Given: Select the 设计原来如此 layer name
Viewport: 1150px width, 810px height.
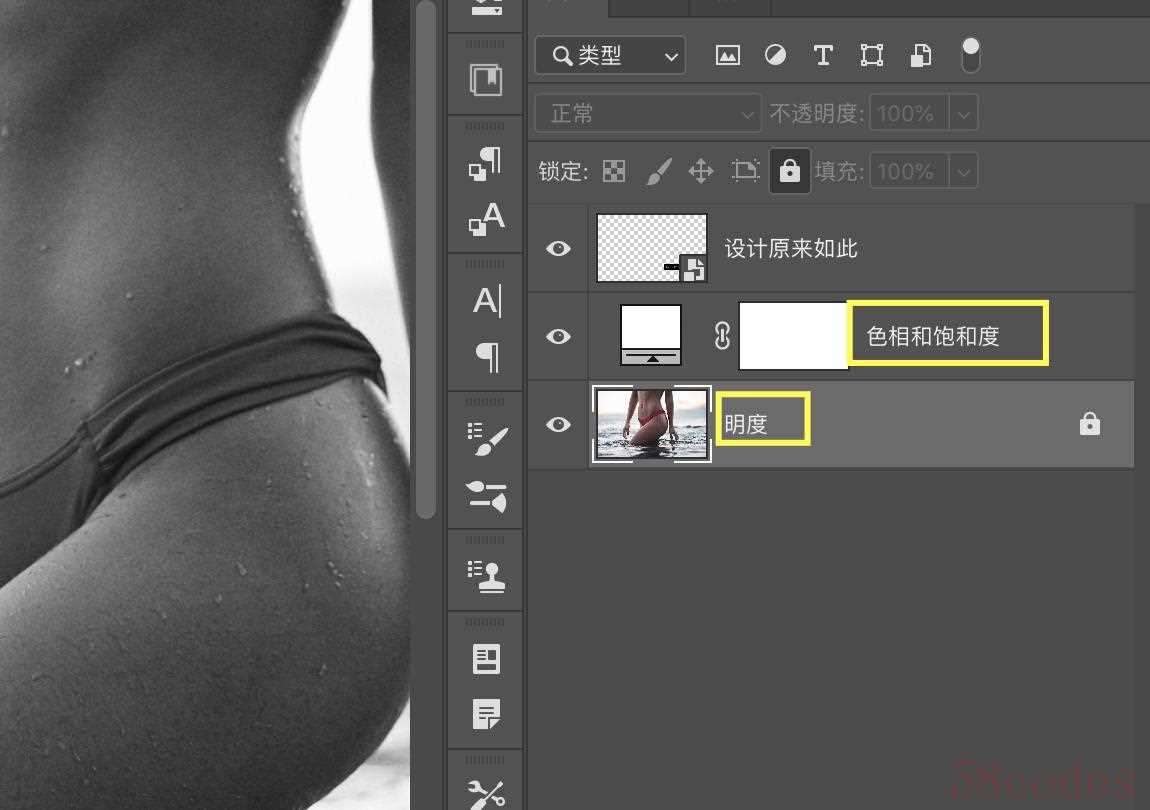Looking at the screenshot, I should pyautogui.click(x=791, y=249).
